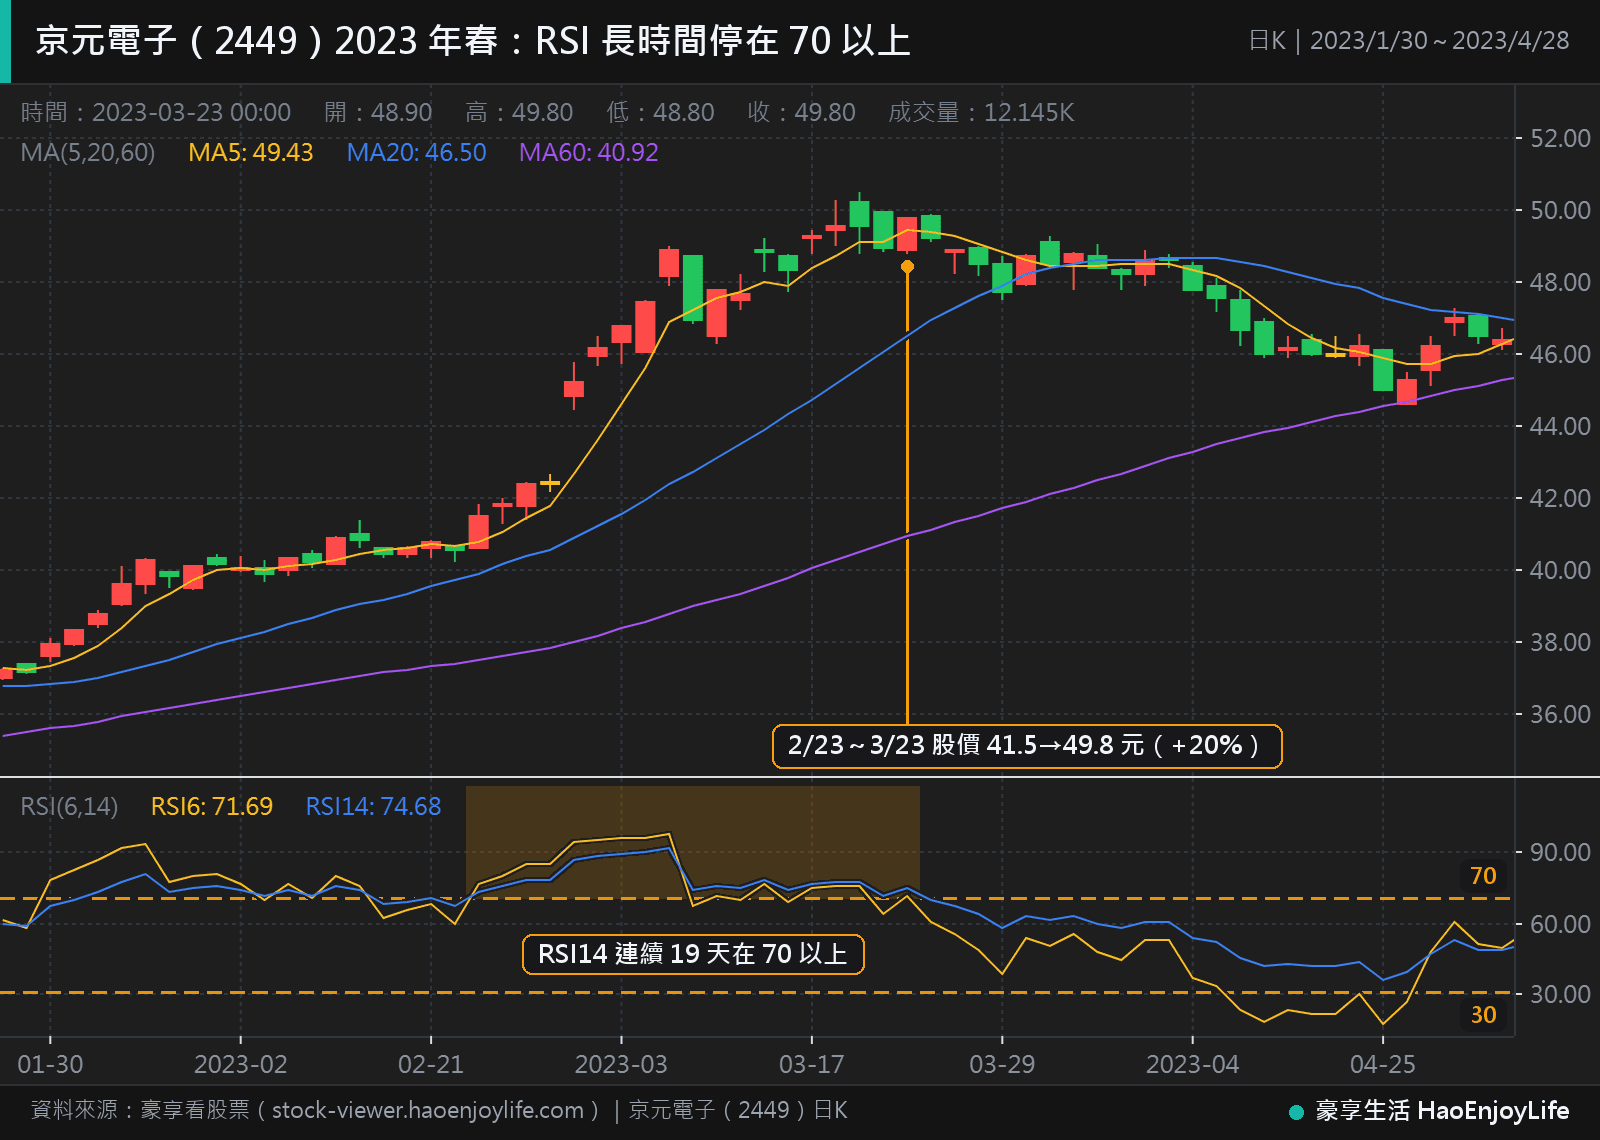Click the 60.00 RSI axis label
This screenshot has width=1600, height=1140.
pos(1560,924)
